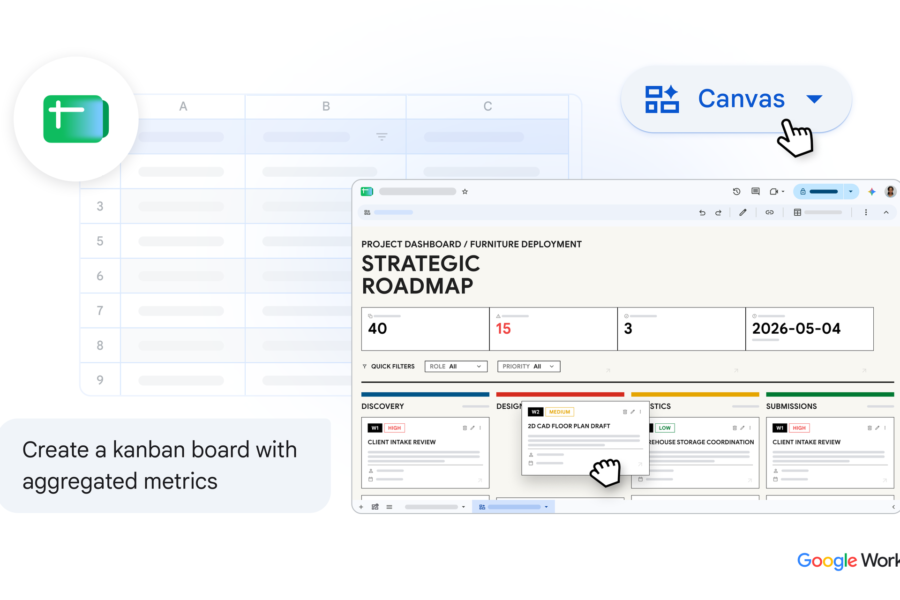
Task: Open the Canvas dropdown pill
Action: click(x=736, y=99)
